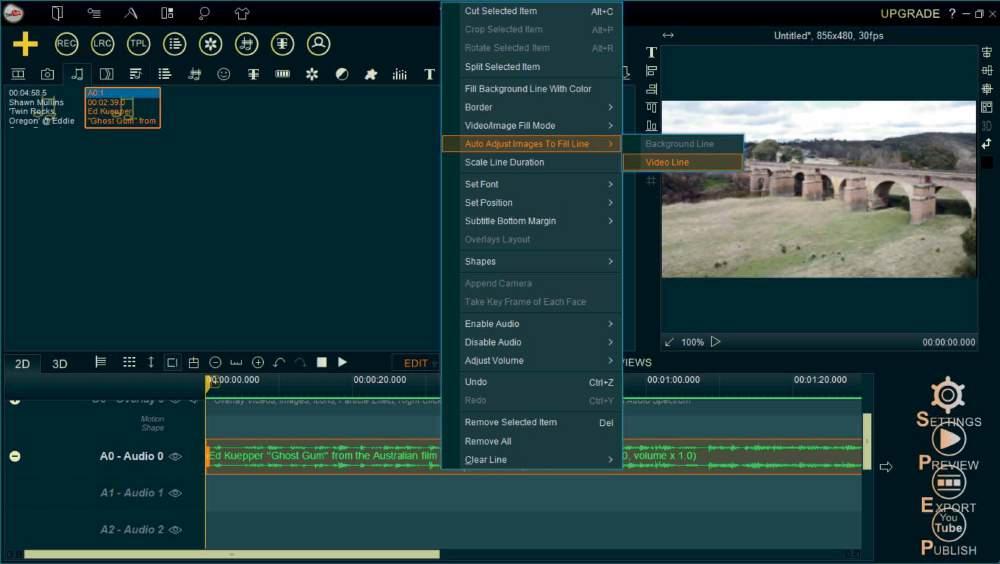The width and height of the screenshot is (1000, 564).
Task: Click the UPGRADE link
Action: point(910,14)
